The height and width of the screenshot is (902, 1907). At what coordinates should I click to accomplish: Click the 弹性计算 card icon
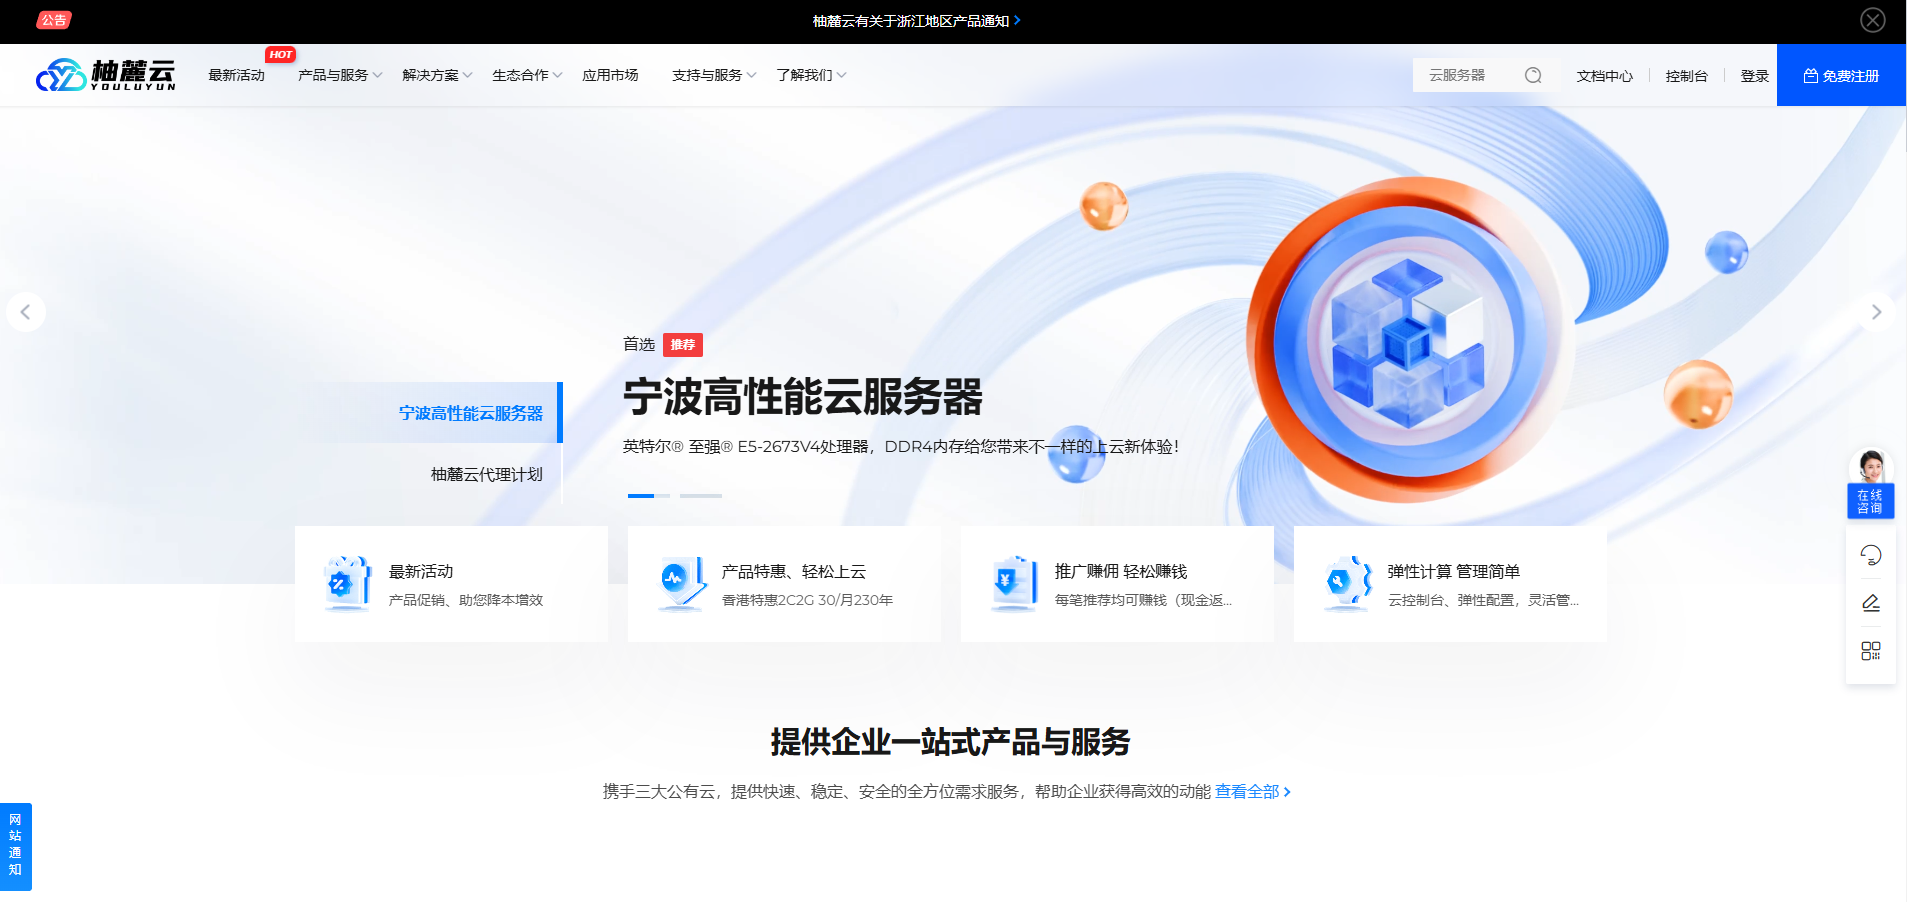pos(1347,583)
